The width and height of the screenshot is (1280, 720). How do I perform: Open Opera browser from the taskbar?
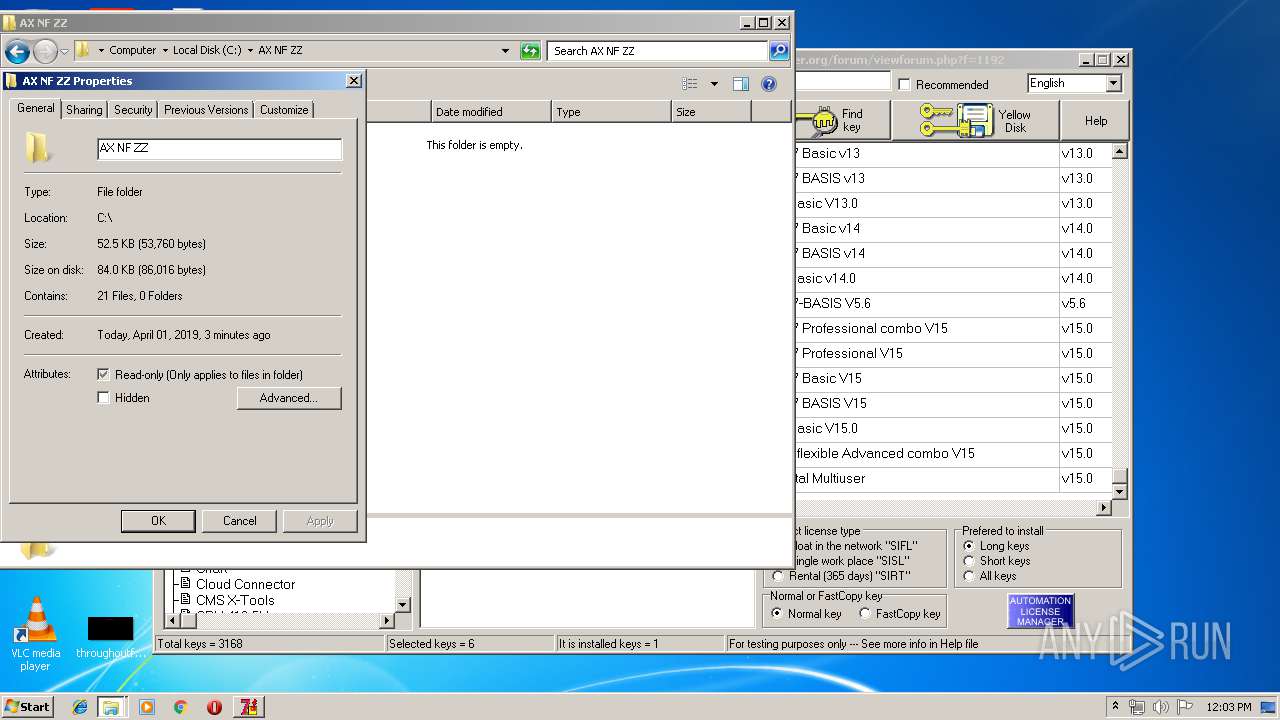point(214,707)
